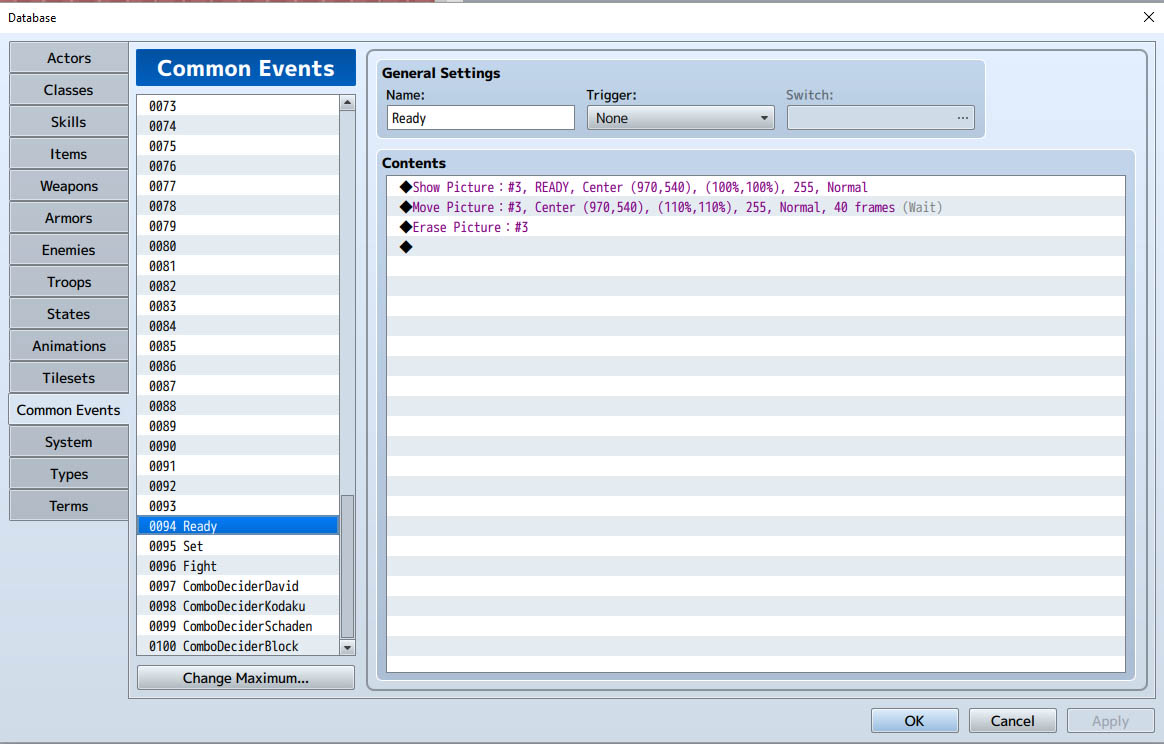The height and width of the screenshot is (744, 1164).
Task: Go to the System tab
Action: pos(68,442)
